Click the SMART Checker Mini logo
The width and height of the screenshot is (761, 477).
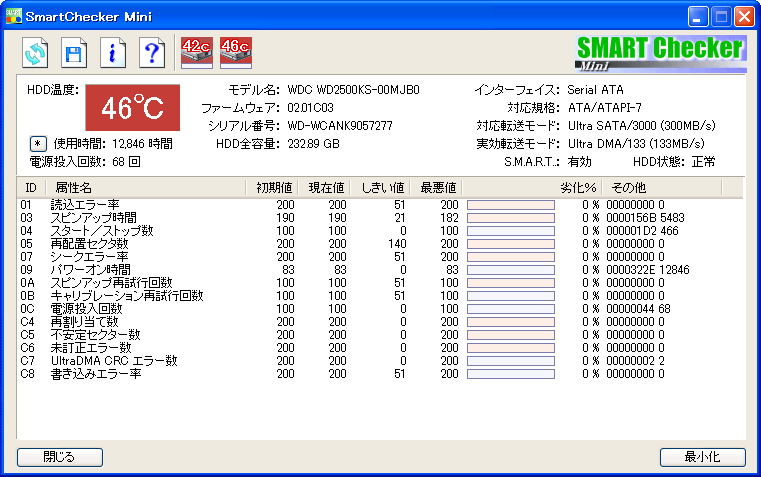pos(661,53)
